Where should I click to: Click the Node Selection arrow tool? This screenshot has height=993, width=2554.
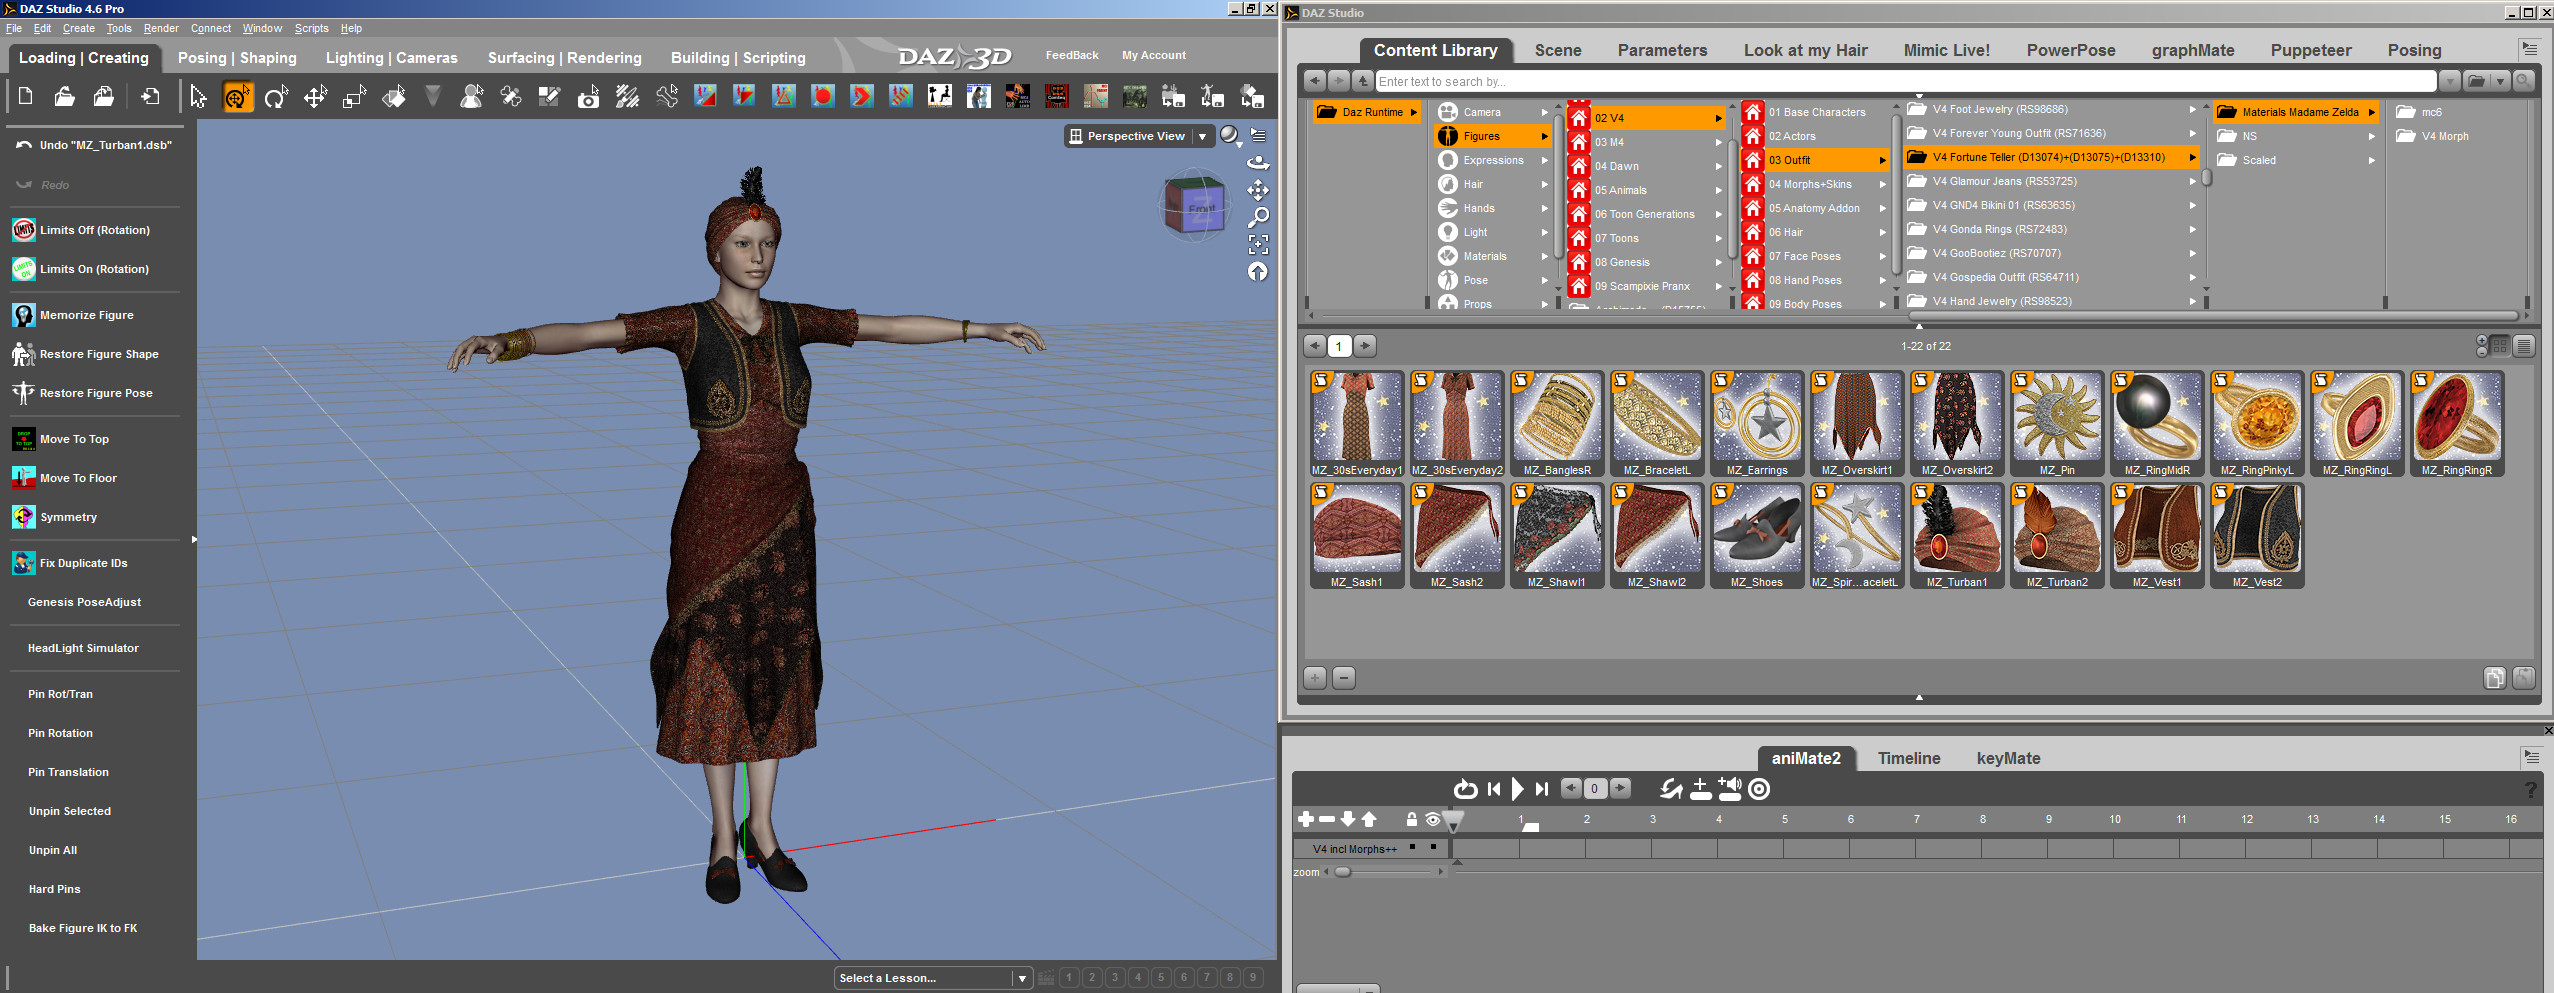198,97
